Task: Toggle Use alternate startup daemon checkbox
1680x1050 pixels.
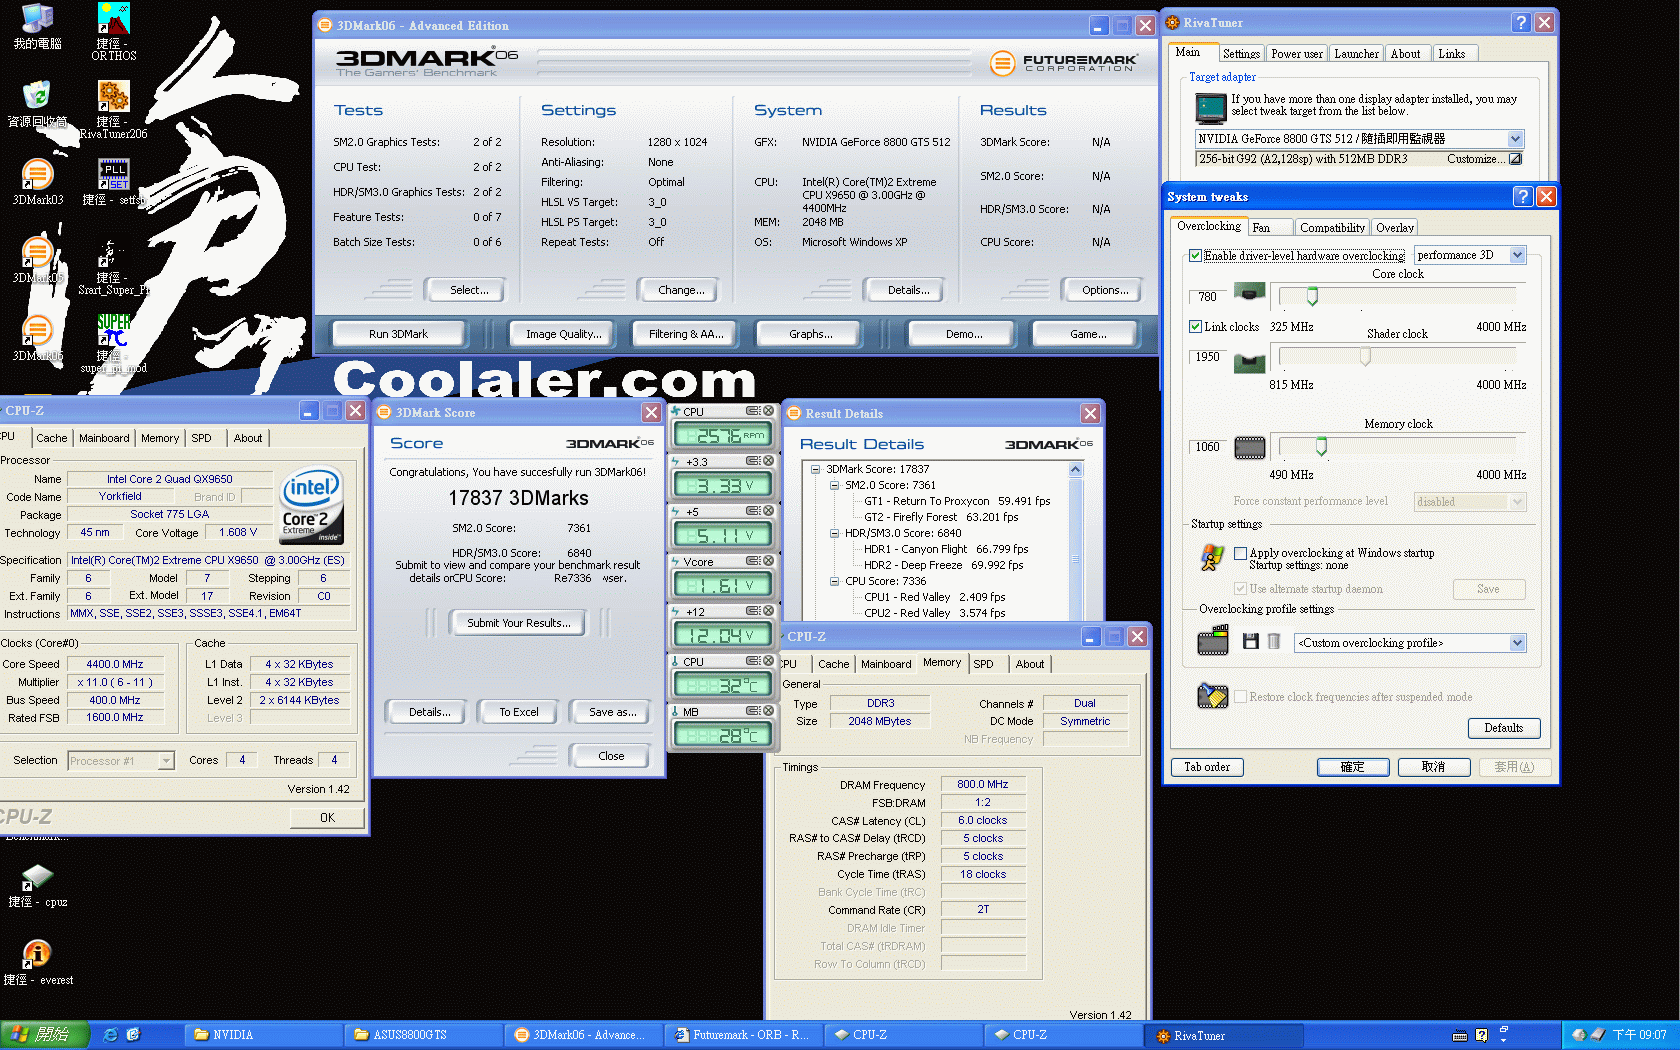Action: click(1240, 589)
